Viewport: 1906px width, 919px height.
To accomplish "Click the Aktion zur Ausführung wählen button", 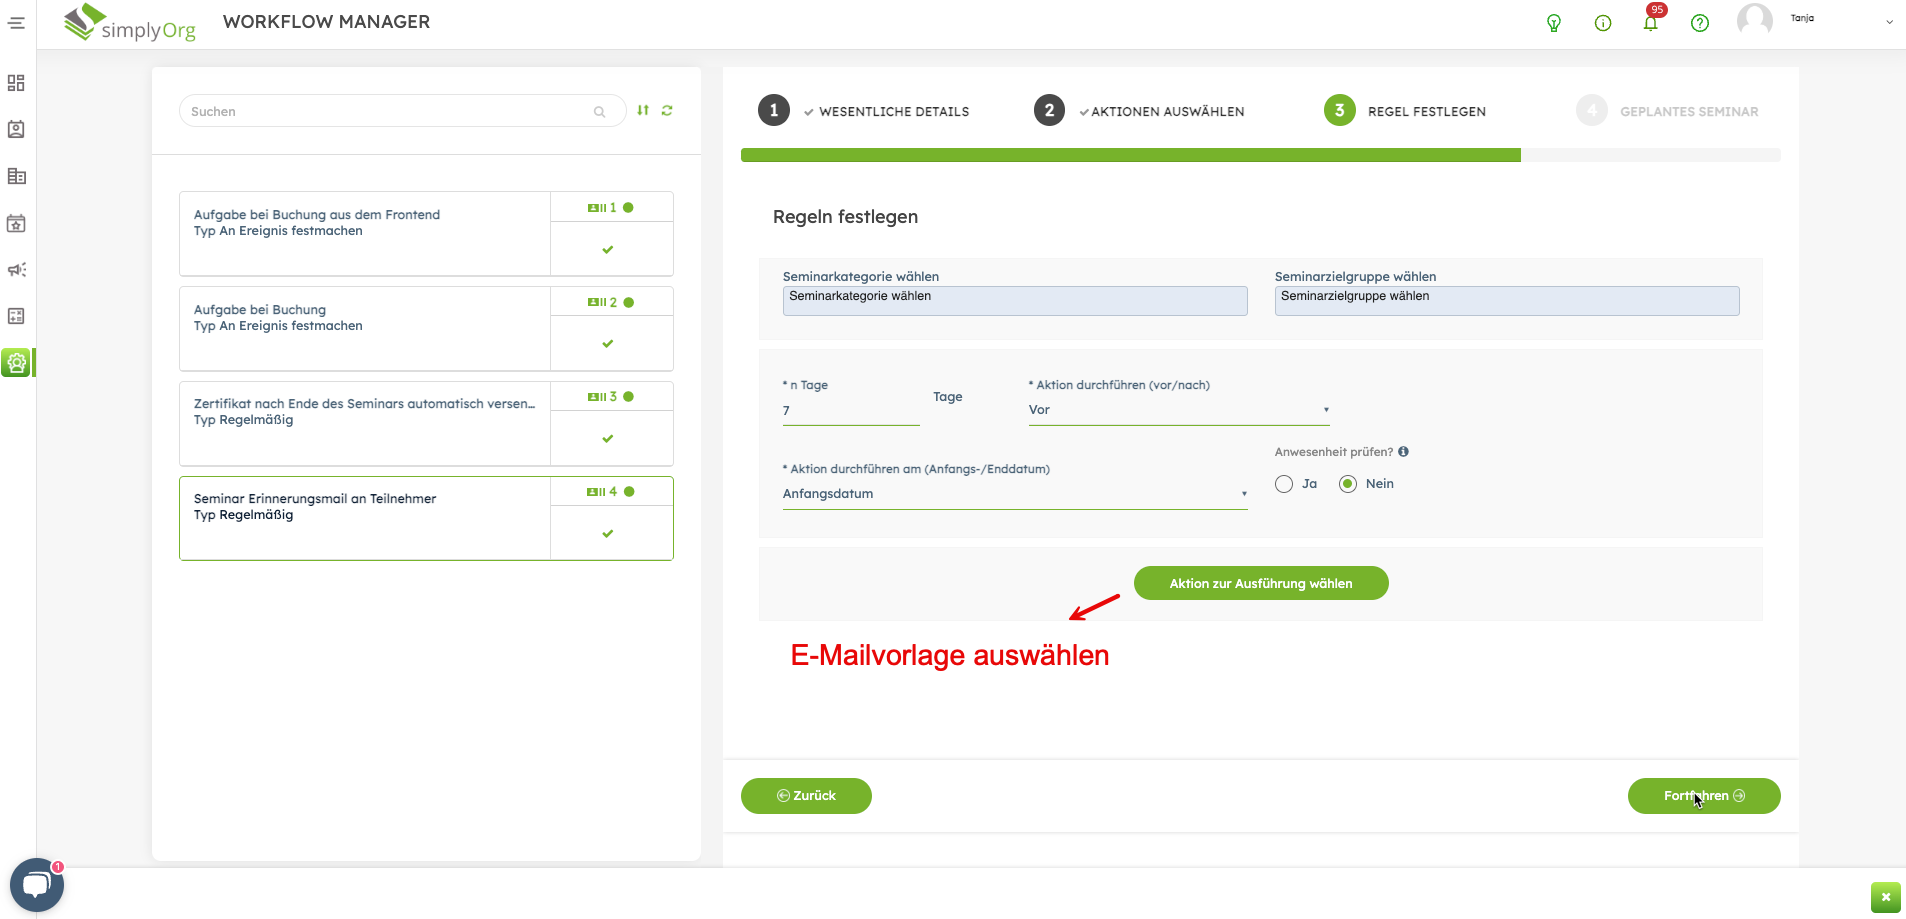I will (x=1260, y=584).
